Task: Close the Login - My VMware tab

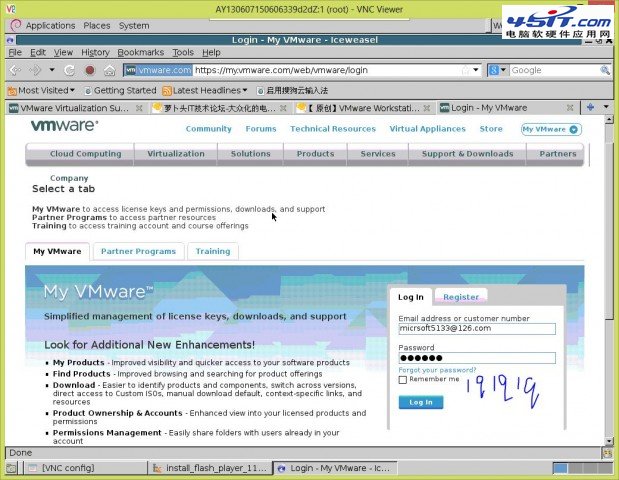Action: 570,108
